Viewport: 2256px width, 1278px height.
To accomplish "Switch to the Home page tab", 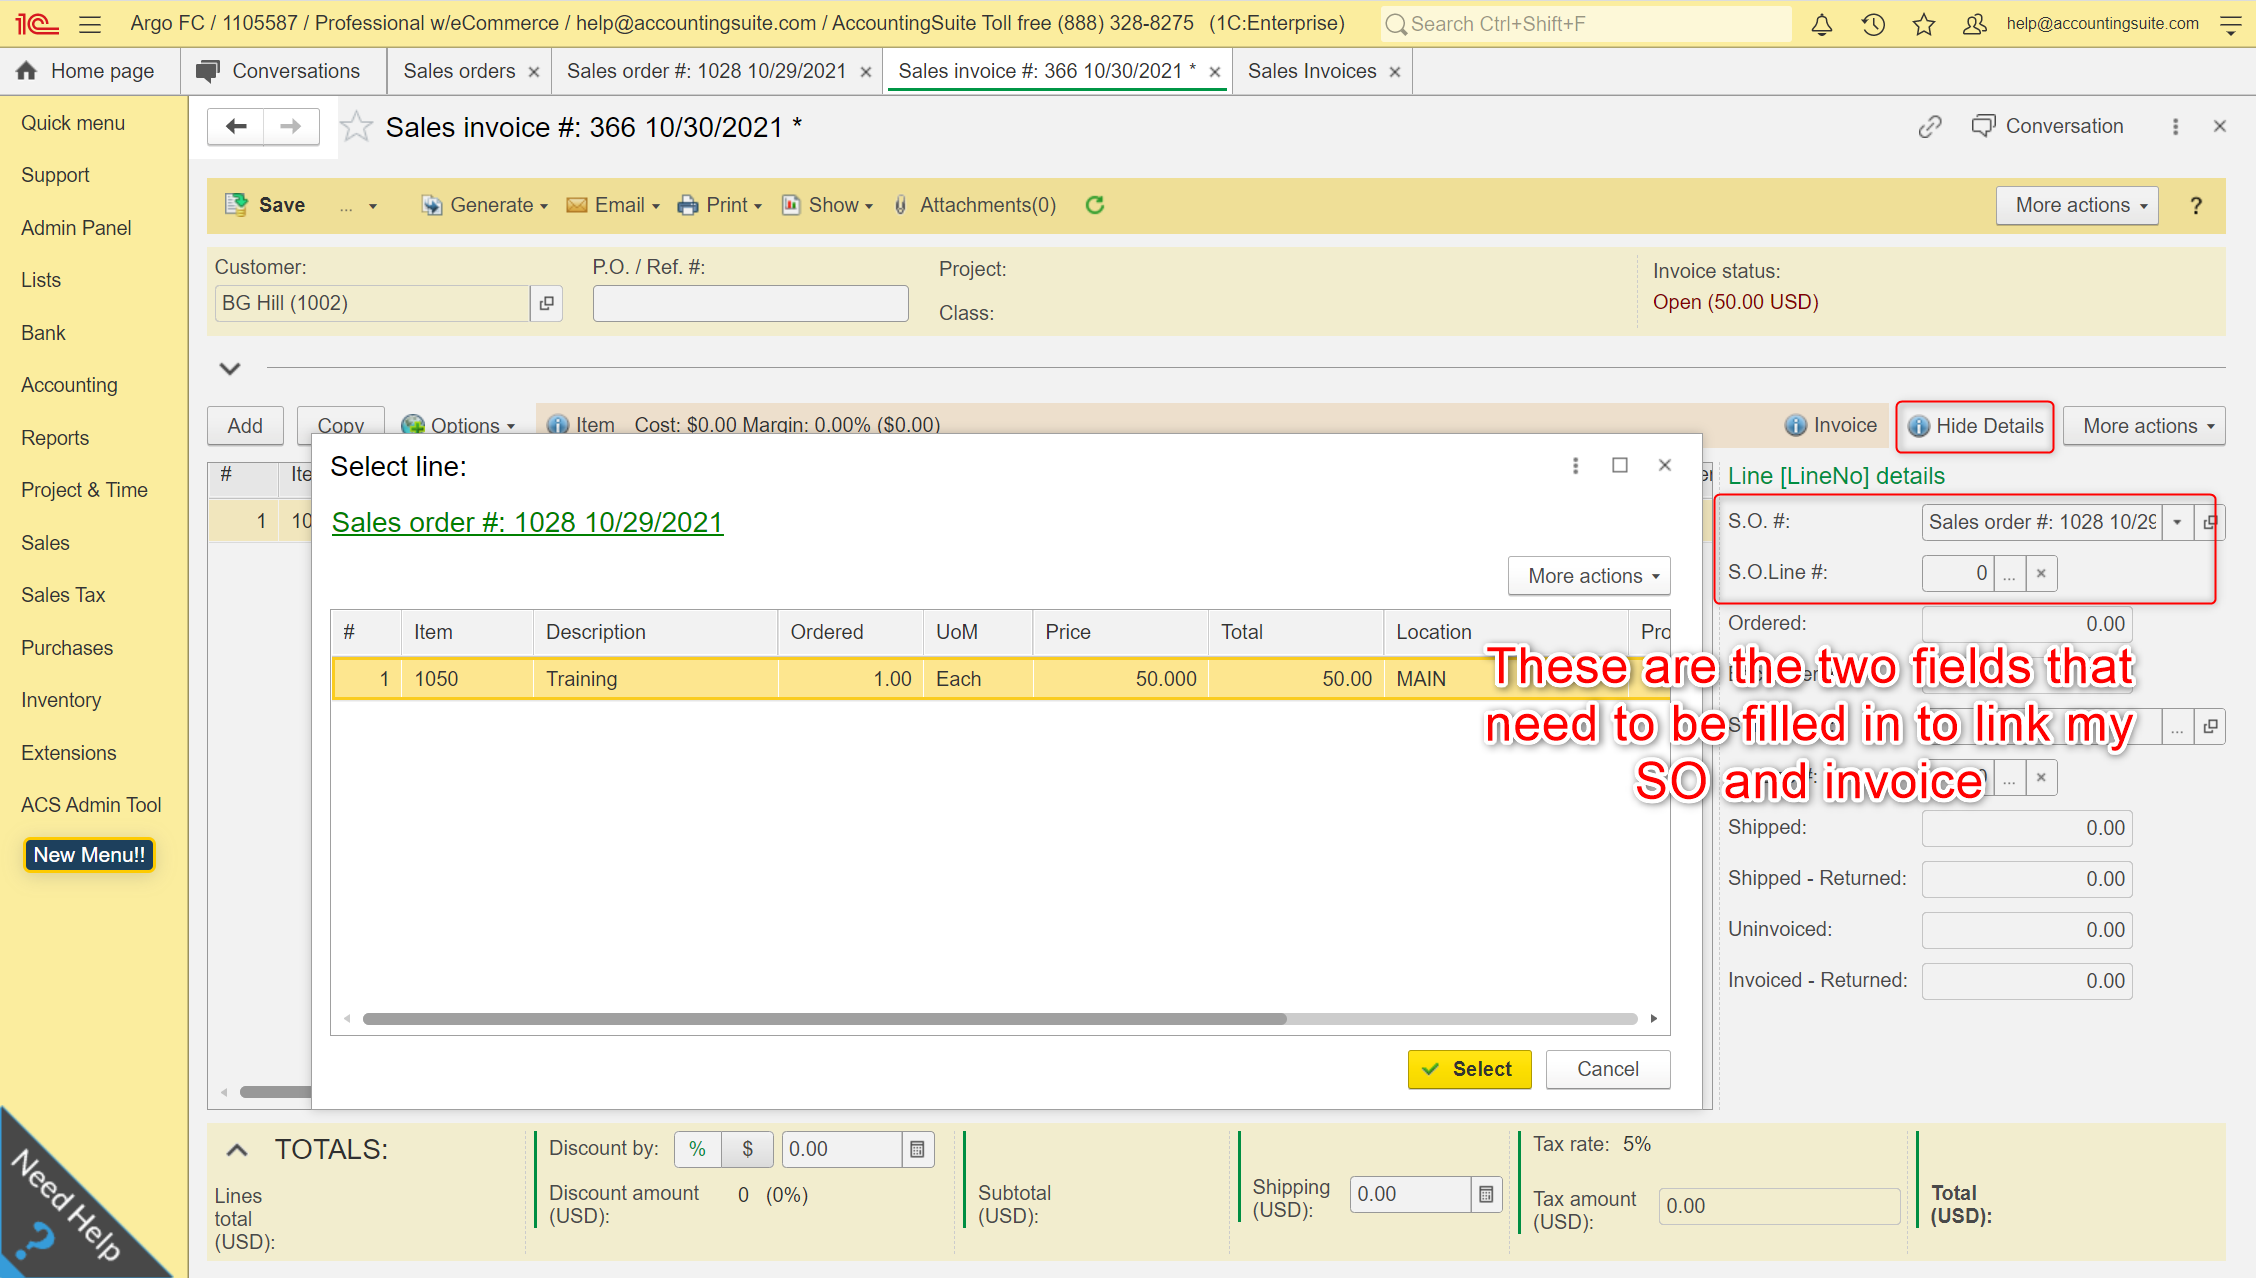I will 87,71.
